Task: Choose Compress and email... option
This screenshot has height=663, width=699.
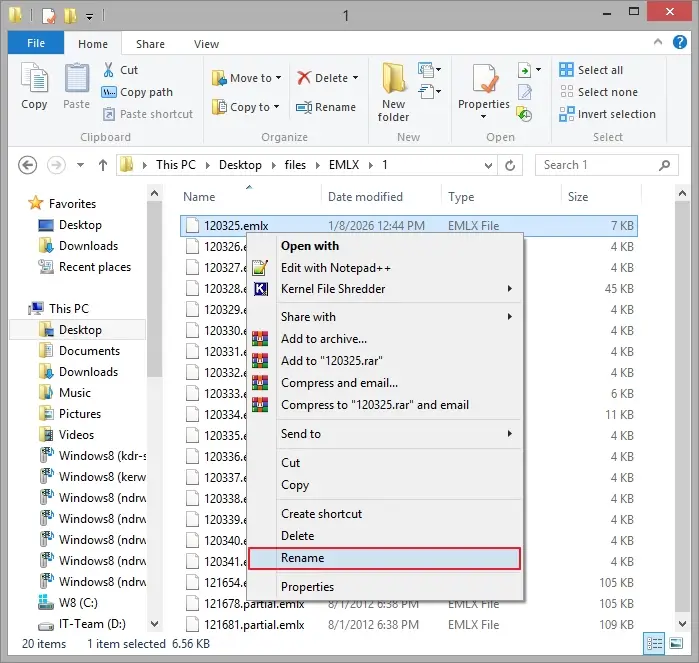Action: pos(385,383)
